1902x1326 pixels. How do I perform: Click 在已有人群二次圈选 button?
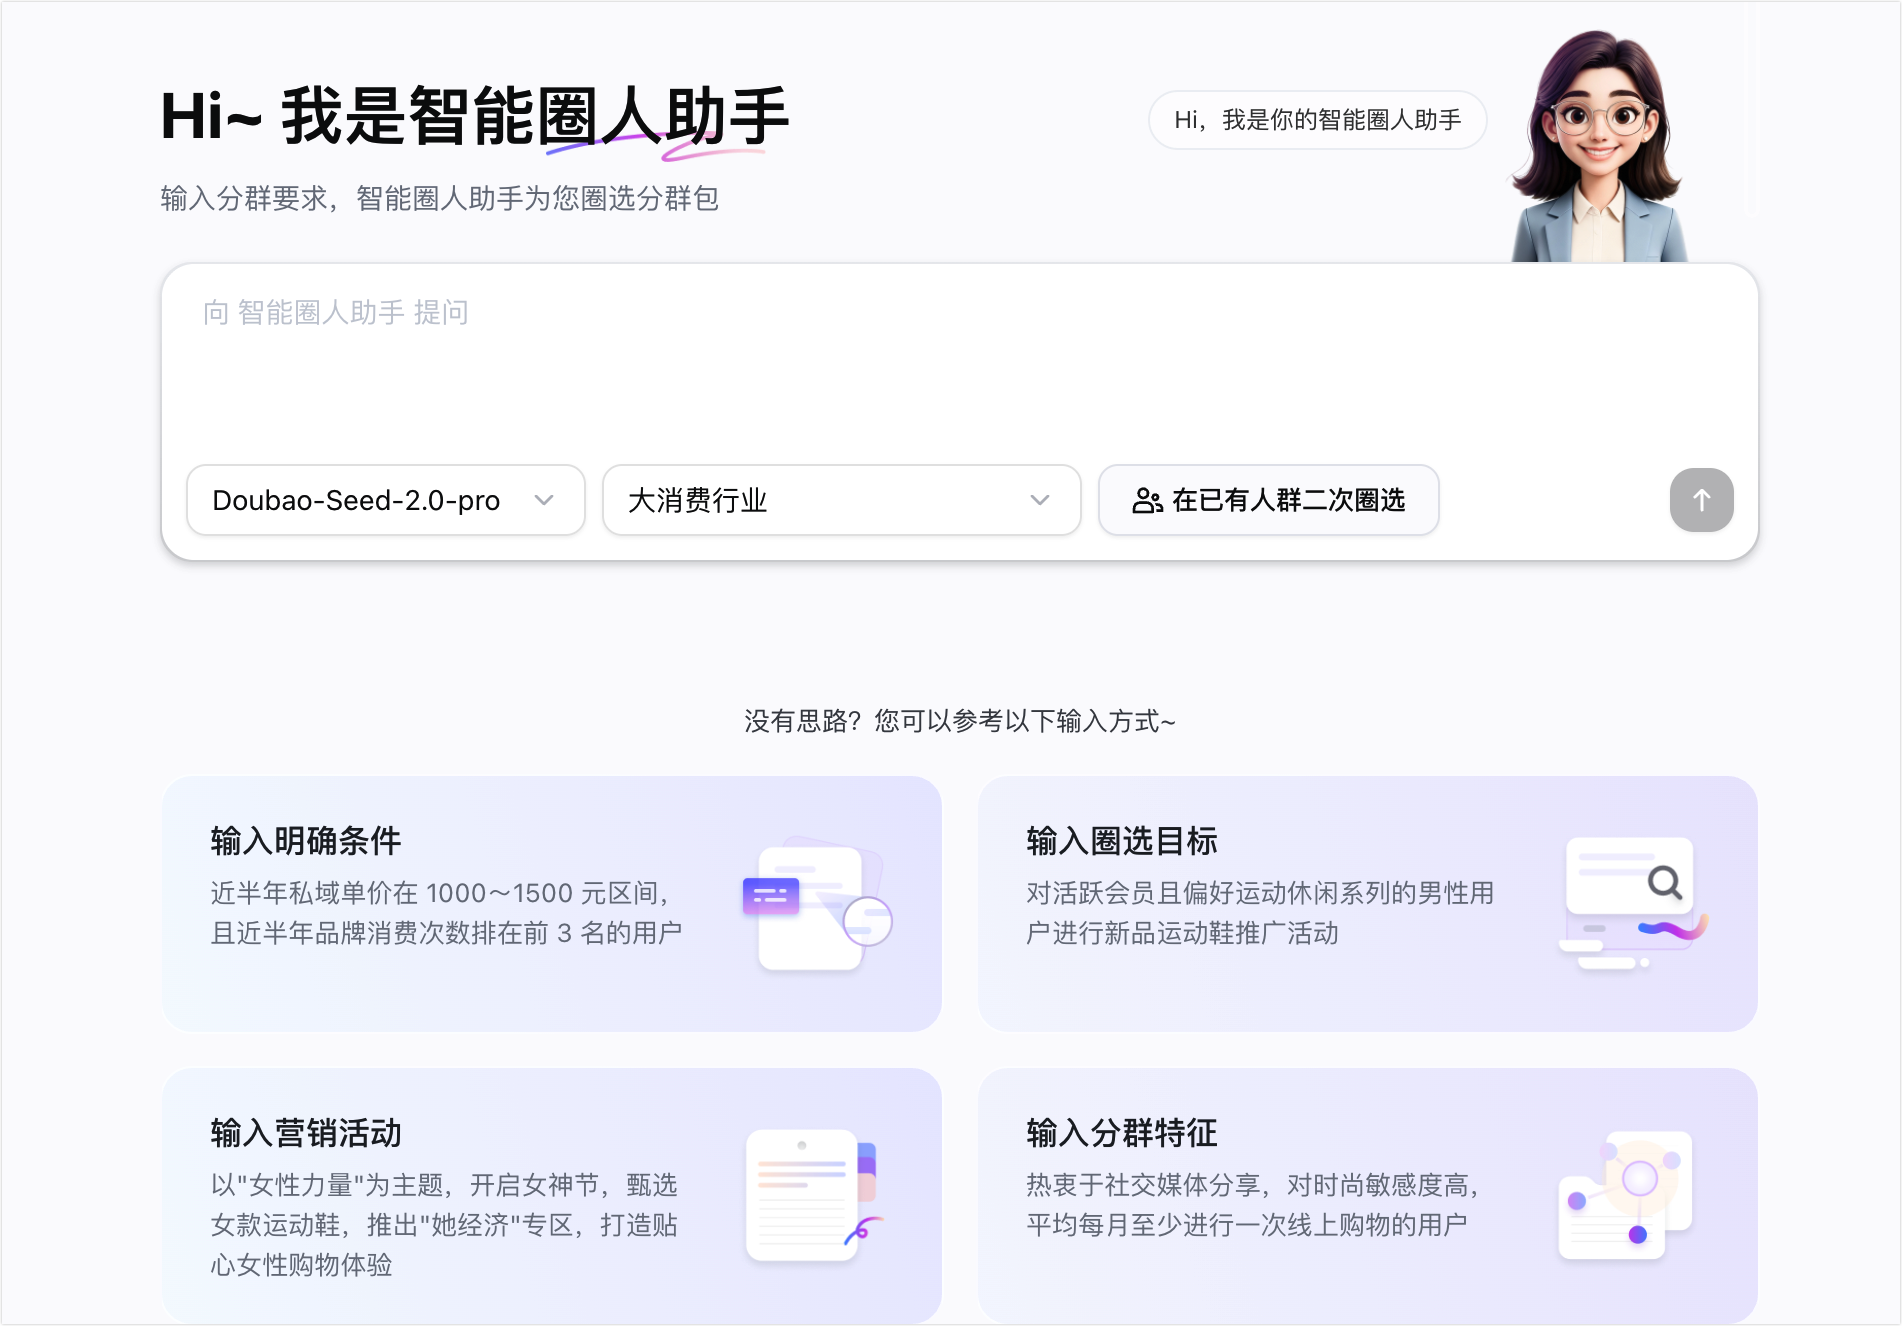click(x=1268, y=500)
